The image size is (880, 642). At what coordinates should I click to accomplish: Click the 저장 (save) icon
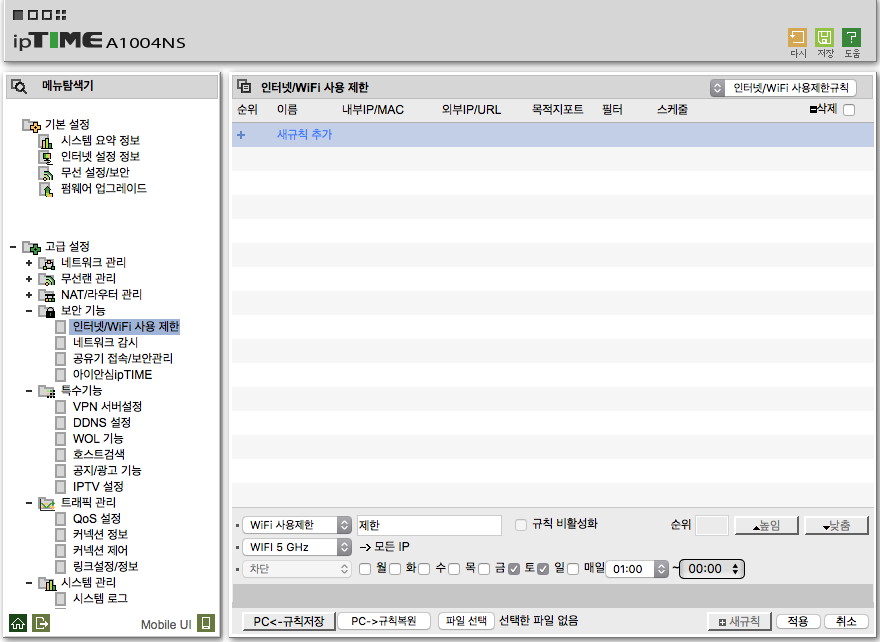point(824,38)
